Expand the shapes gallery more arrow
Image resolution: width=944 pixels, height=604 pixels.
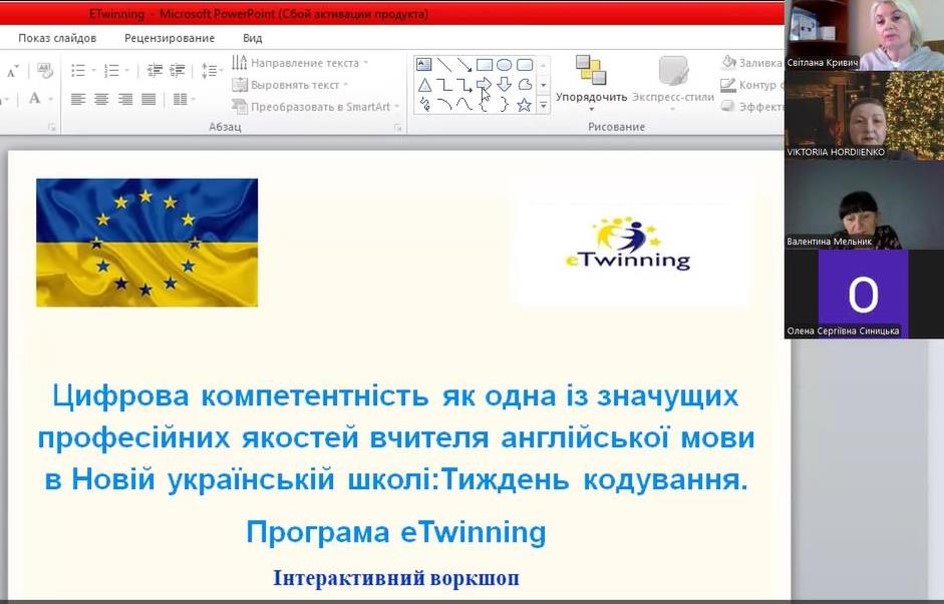544,104
